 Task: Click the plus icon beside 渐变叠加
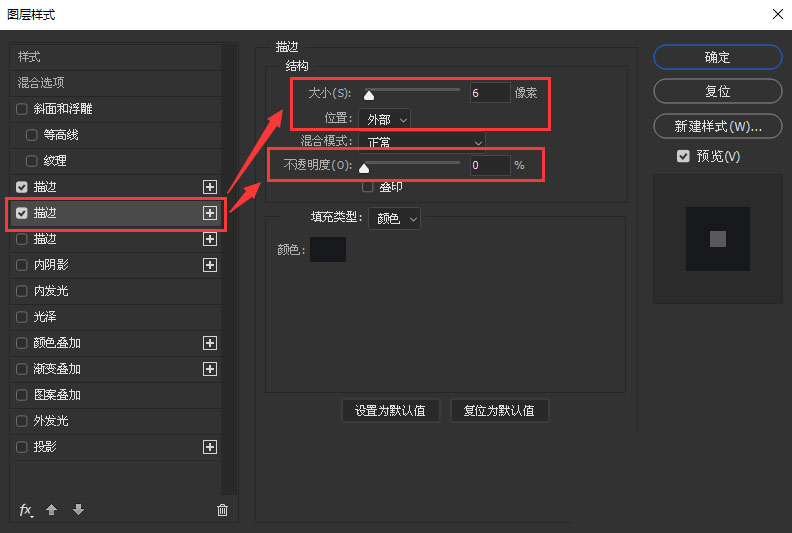[x=210, y=369]
